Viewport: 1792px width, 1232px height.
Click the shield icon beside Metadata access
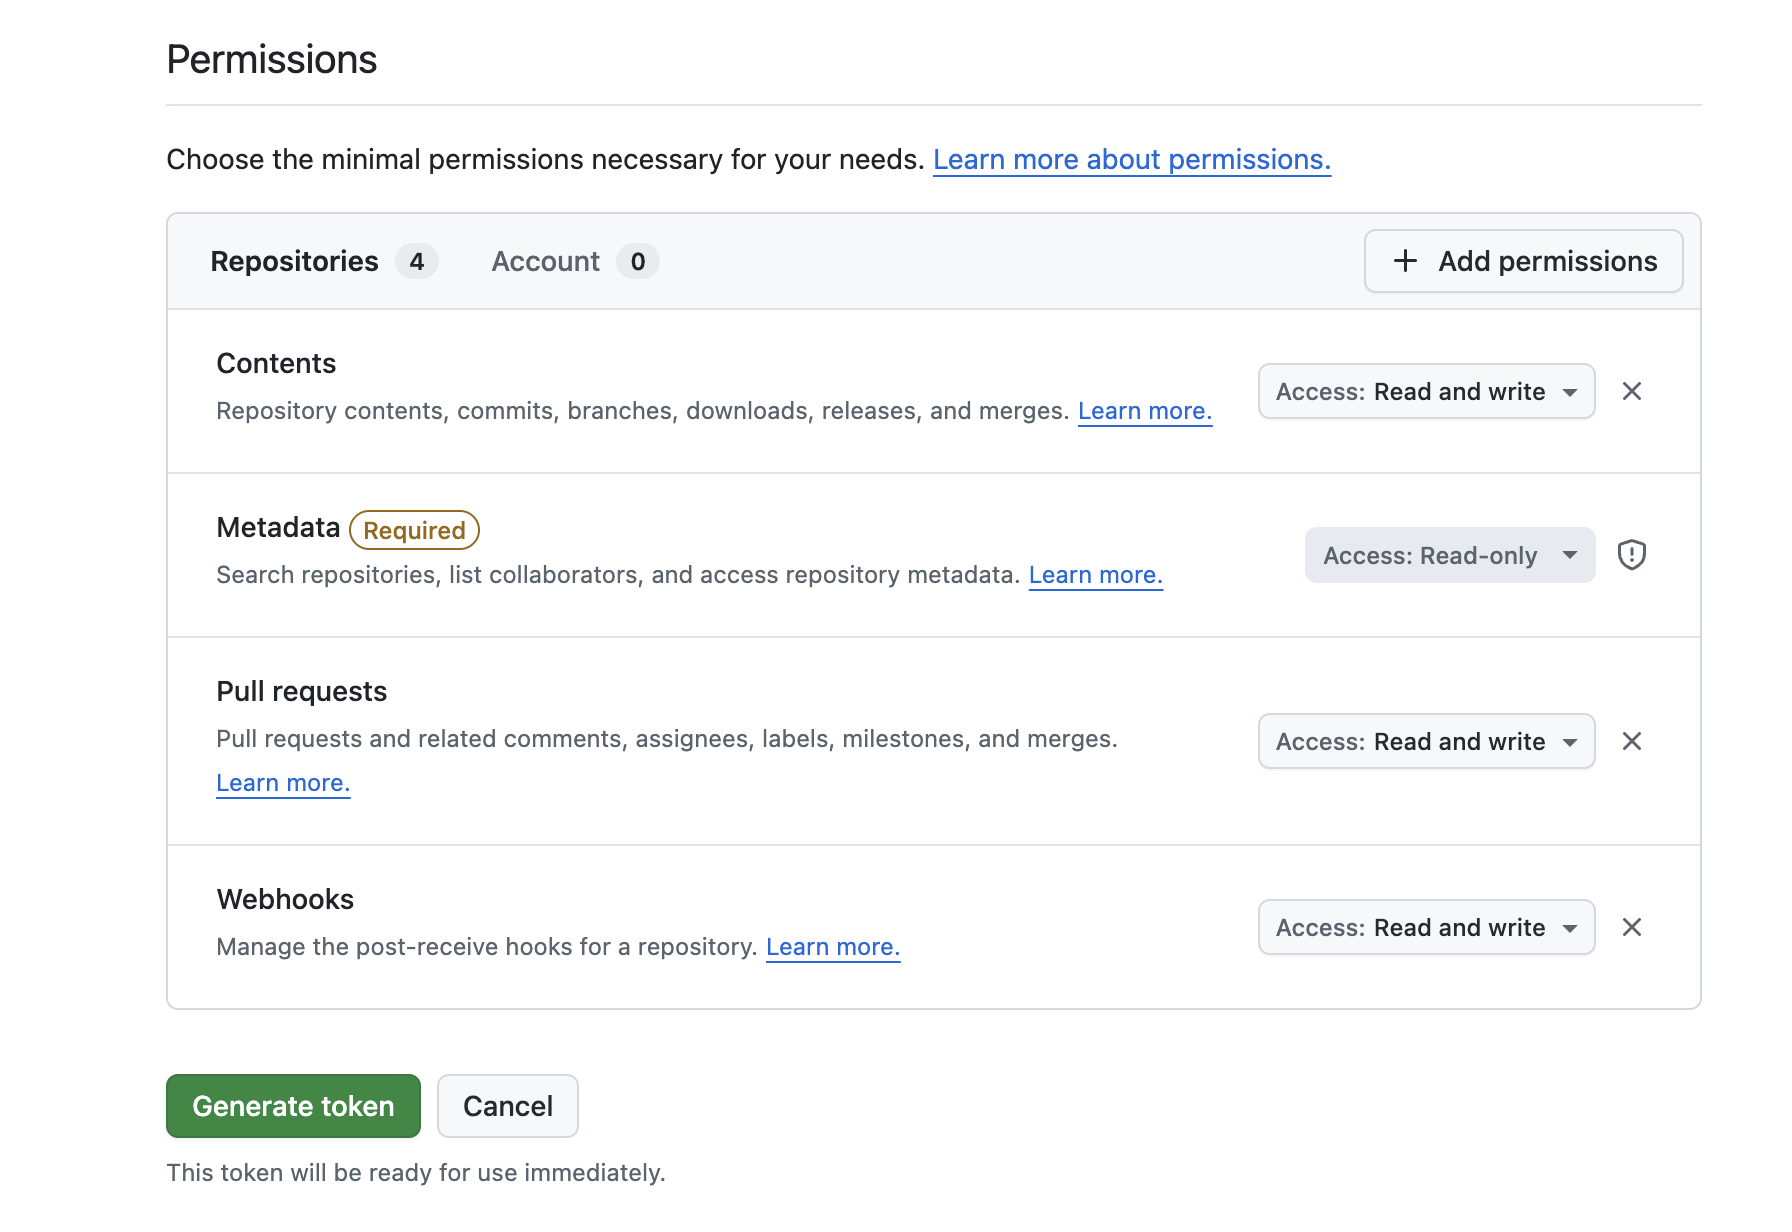point(1631,554)
